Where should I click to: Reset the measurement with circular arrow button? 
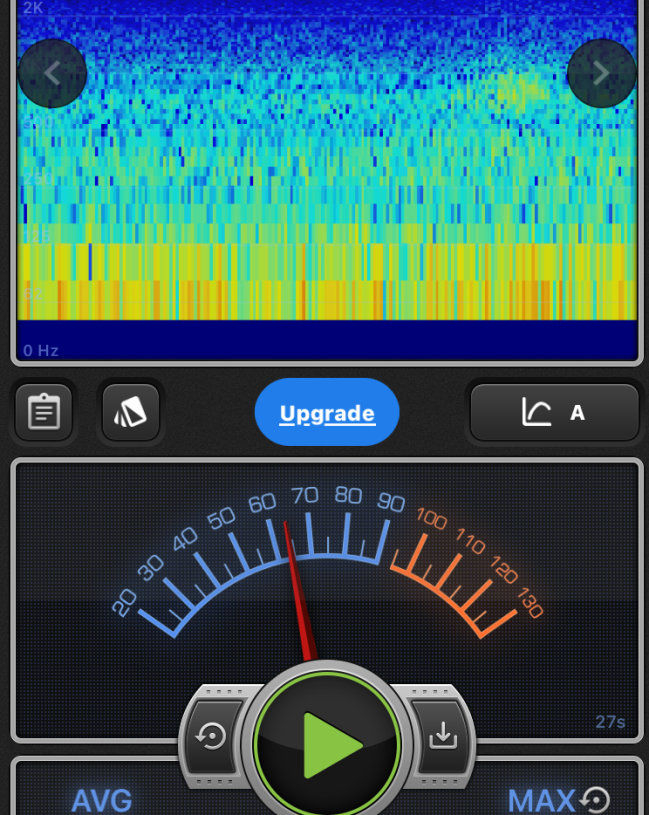[212, 737]
